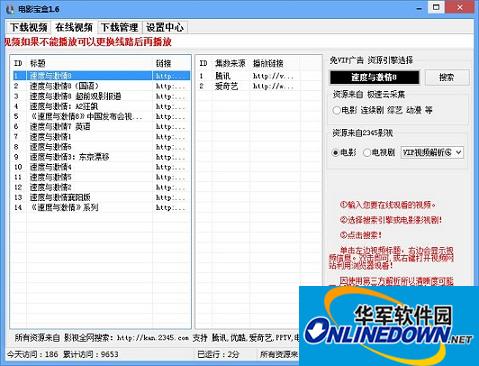Click 已运行：2分 status entry
The height and width of the screenshot is (366, 479).
click(218, 354)
